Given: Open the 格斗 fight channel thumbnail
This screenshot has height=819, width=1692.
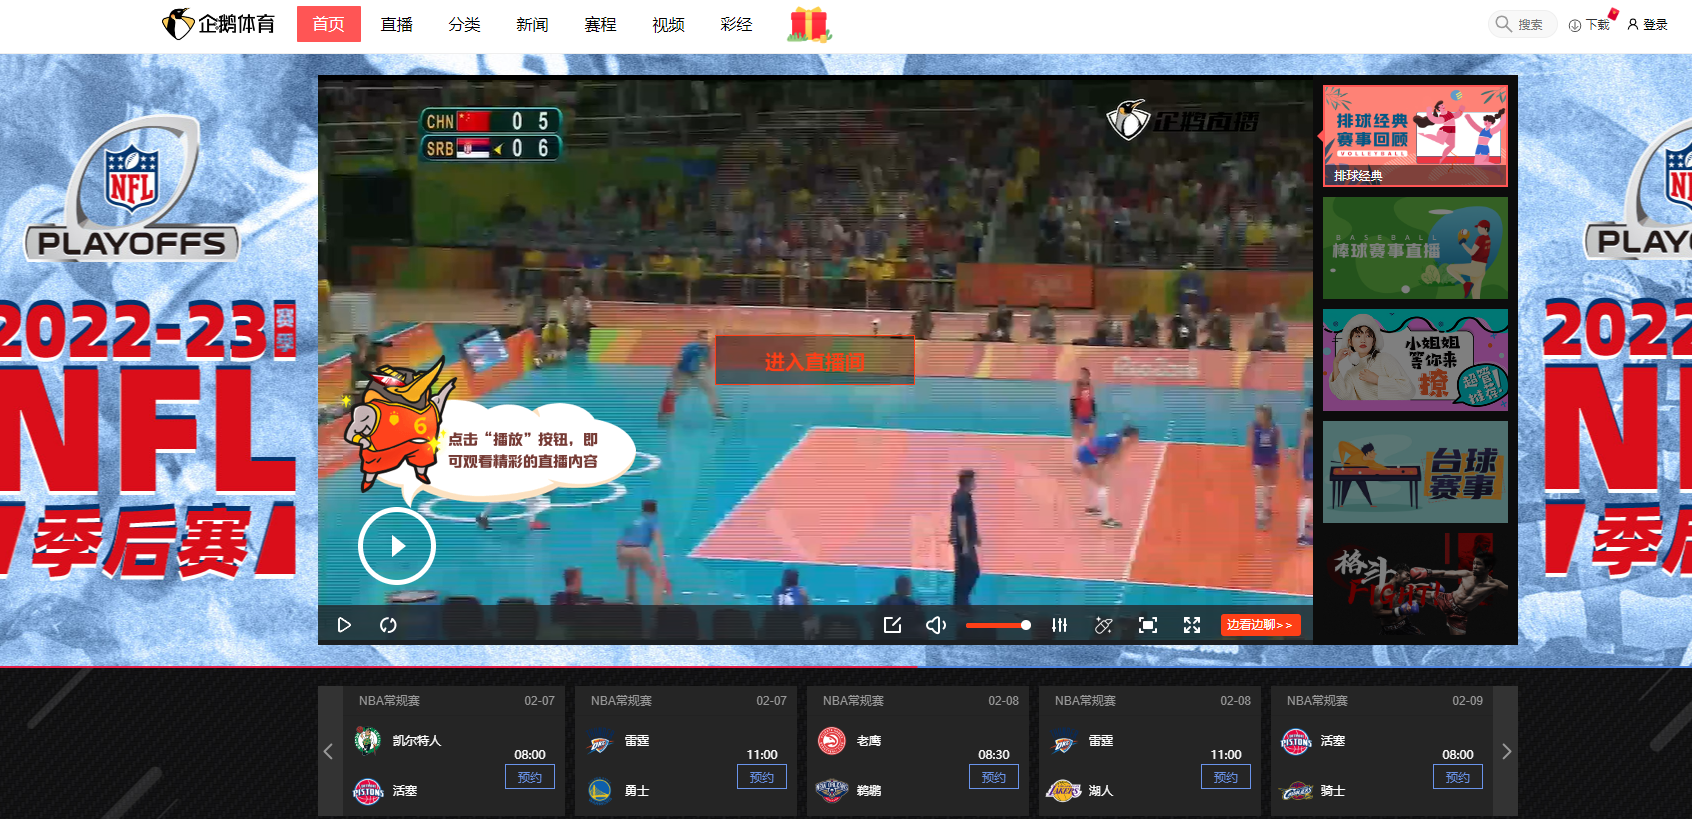Looking at the screenshot, I should pyautogui.click(x=1415, y=584).
